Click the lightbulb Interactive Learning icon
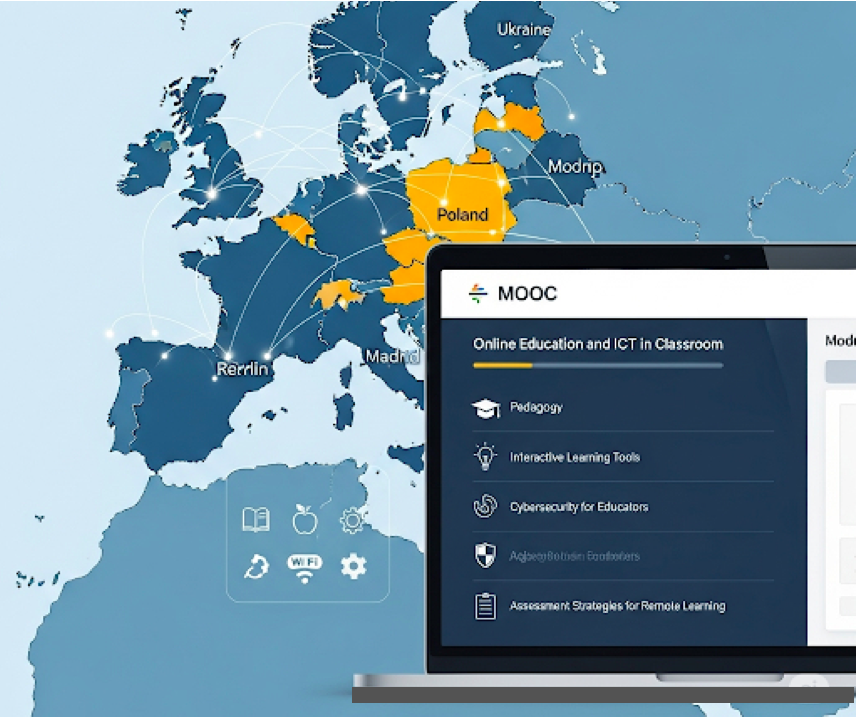The width and height of the screenshot is (856, 717). tap(485, 457)
